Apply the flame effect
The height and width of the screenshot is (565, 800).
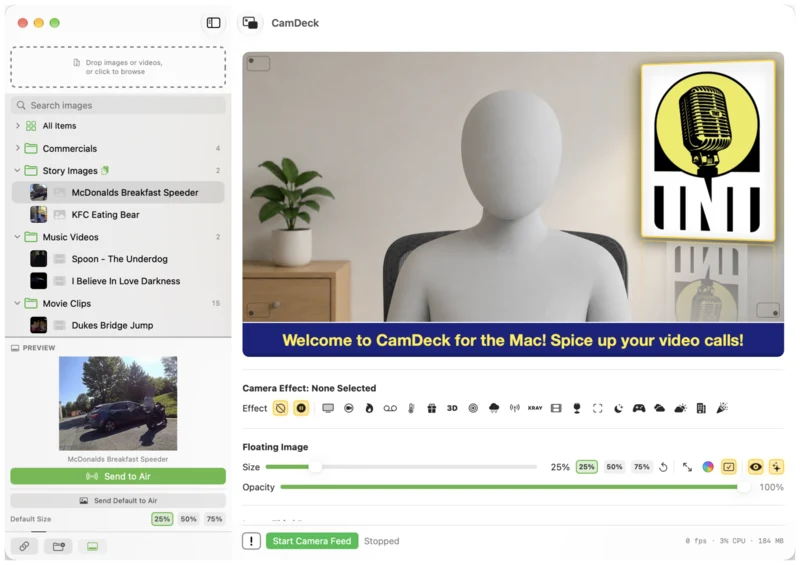(x=369, y=408)
